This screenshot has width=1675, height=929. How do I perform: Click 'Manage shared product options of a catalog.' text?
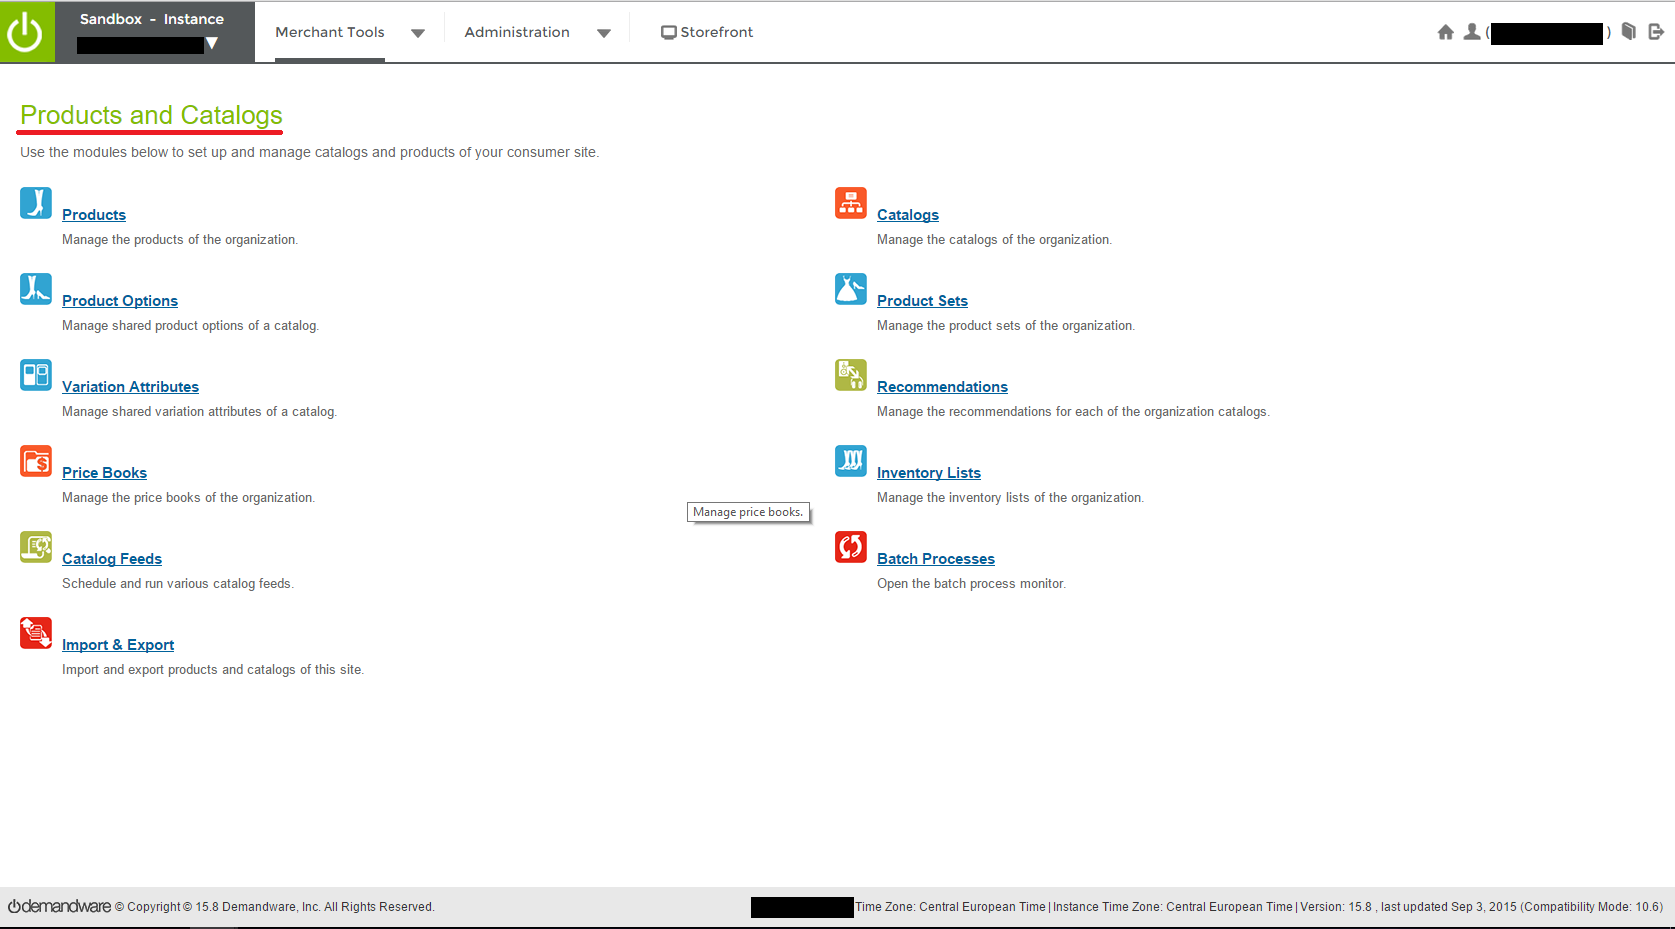(x=190, y=326)
